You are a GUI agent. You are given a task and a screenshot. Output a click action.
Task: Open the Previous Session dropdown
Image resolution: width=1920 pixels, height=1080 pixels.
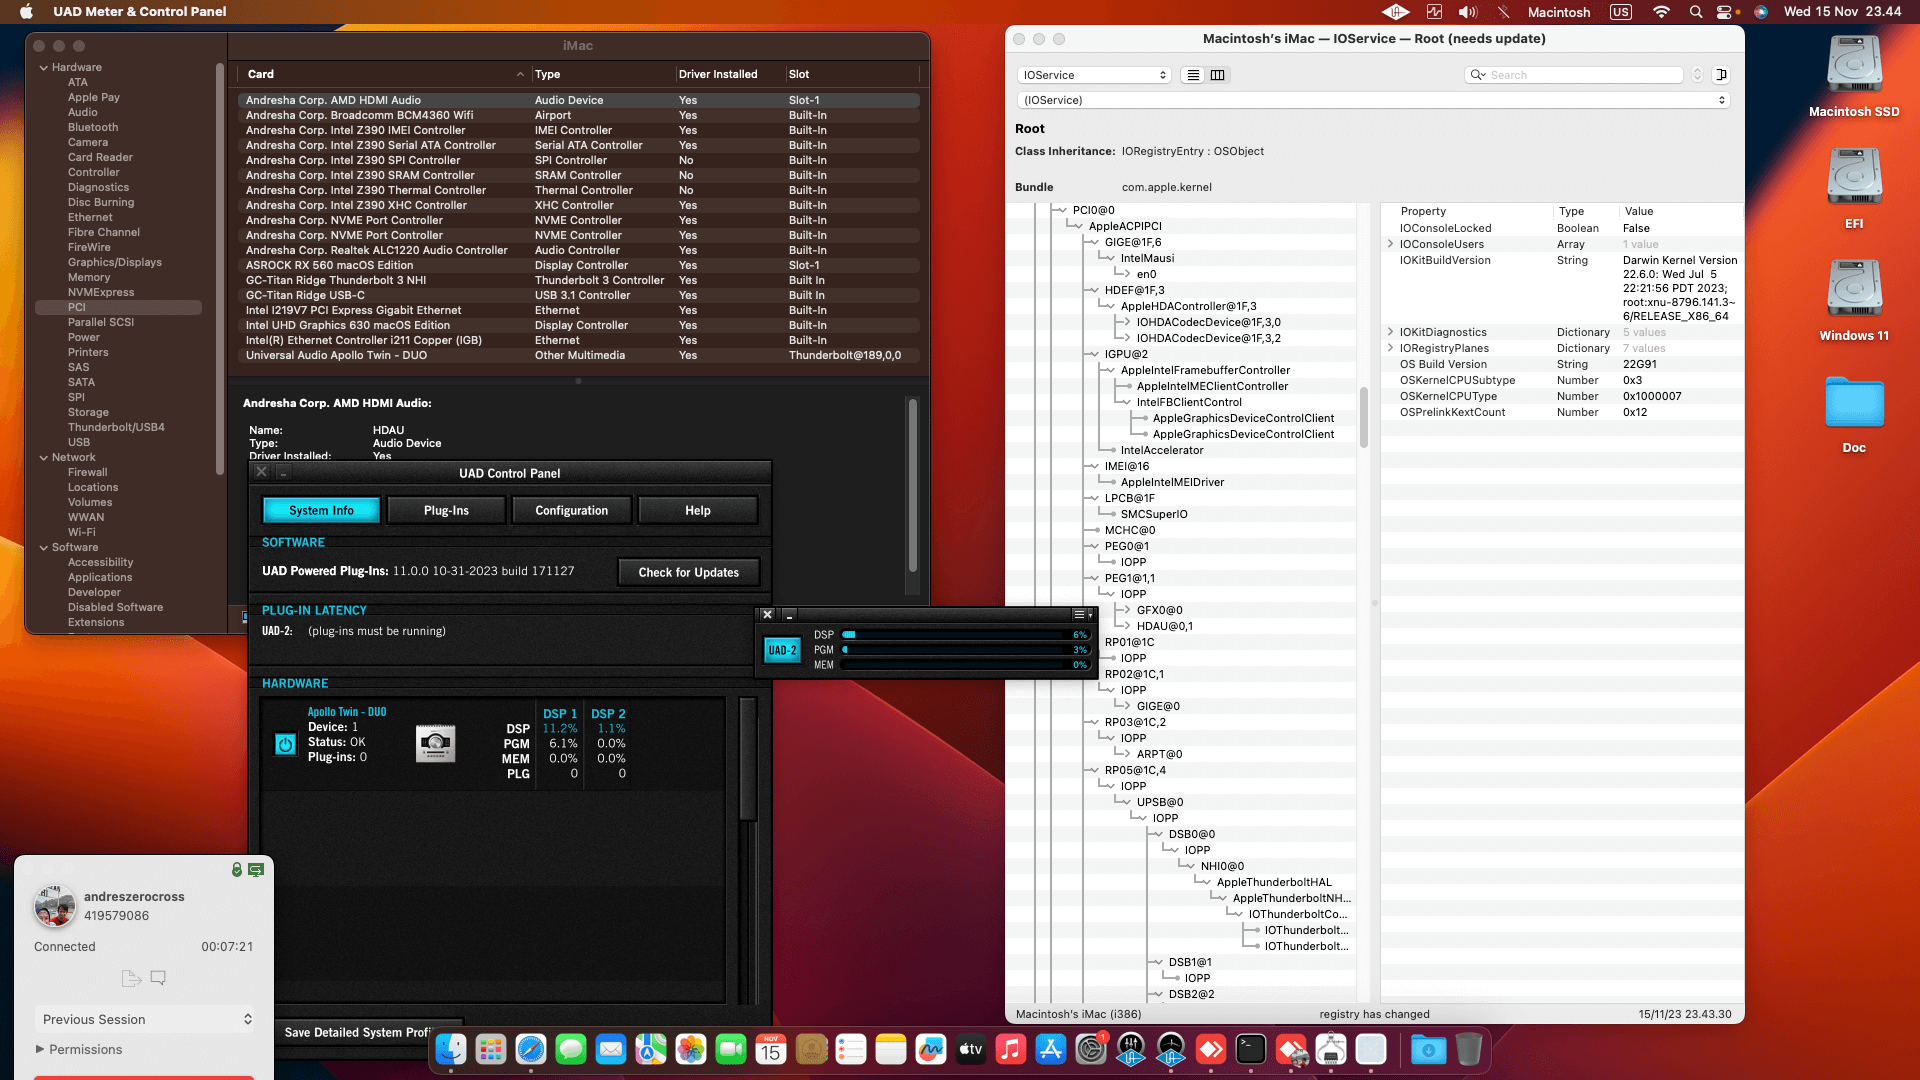145,1019
